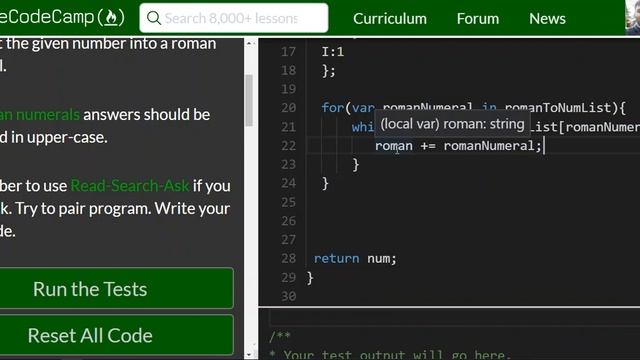Click line number 28 in editor

(288, 258)
